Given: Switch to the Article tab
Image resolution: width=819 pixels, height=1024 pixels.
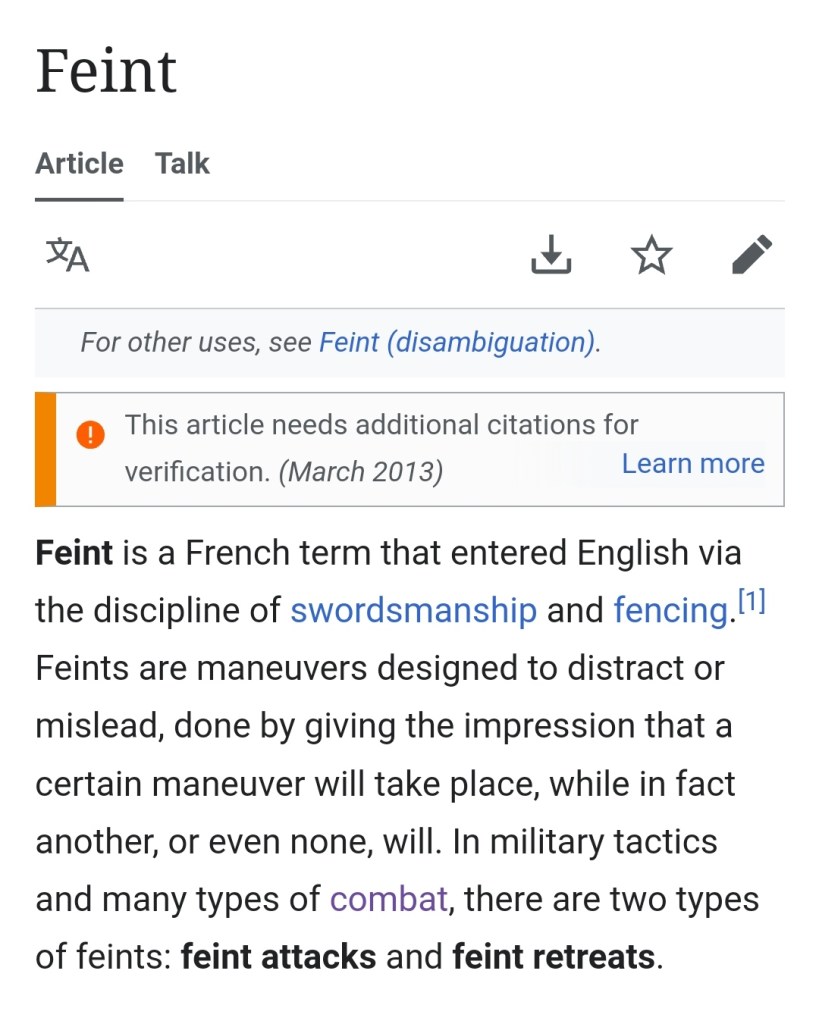Looking at the screenshot, I should pyautogui.click(x=79, y=164).
